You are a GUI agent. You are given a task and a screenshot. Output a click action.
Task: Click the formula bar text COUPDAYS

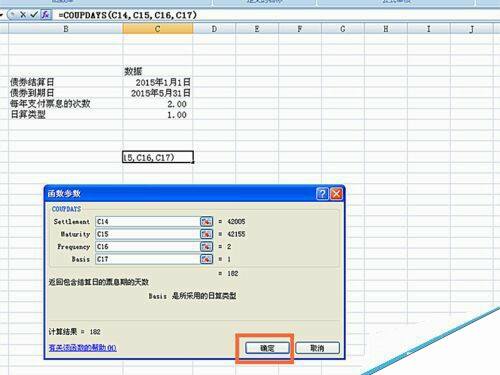pos(85,15)
